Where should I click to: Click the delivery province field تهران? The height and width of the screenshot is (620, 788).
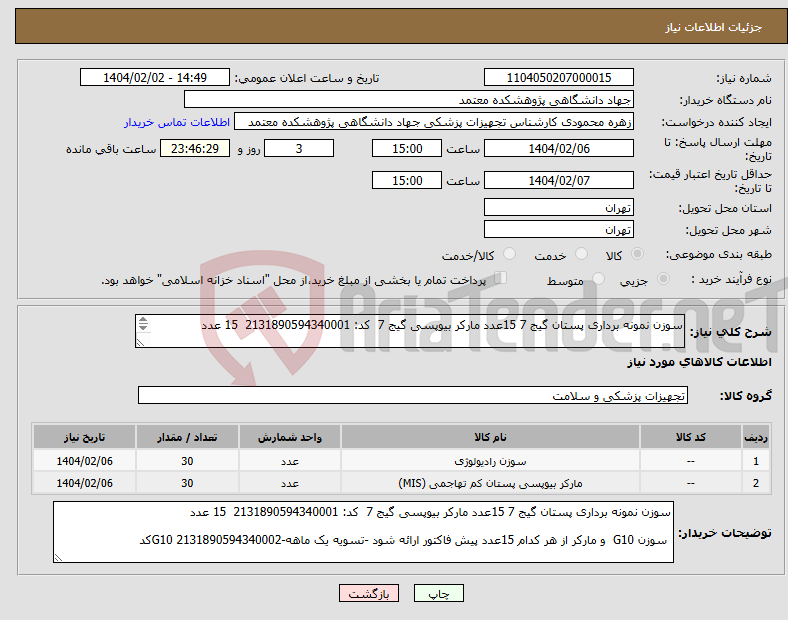558,207
